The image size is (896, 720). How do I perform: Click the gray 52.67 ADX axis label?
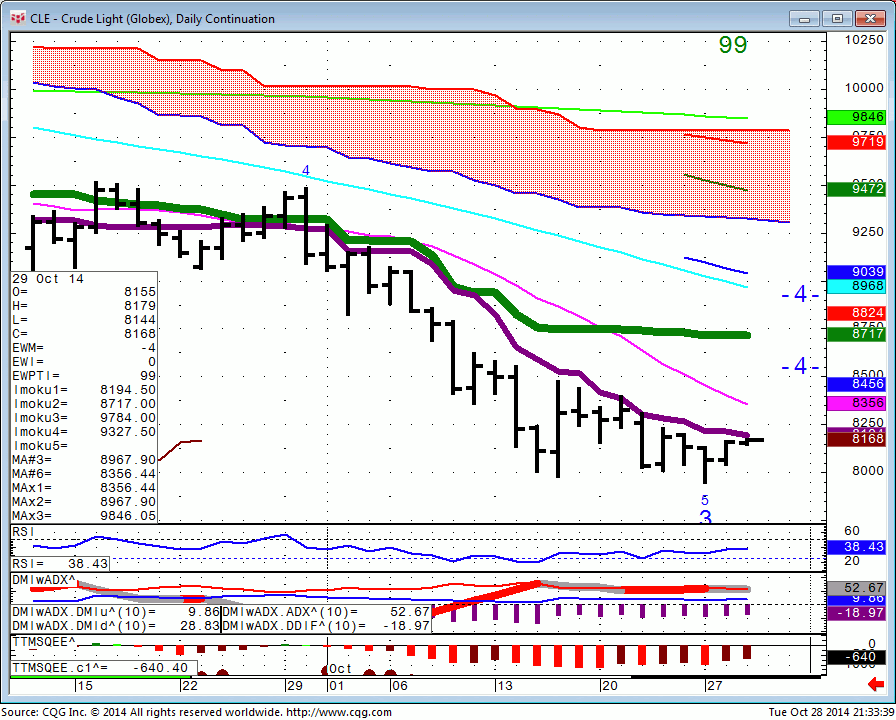tap(856, 588)
